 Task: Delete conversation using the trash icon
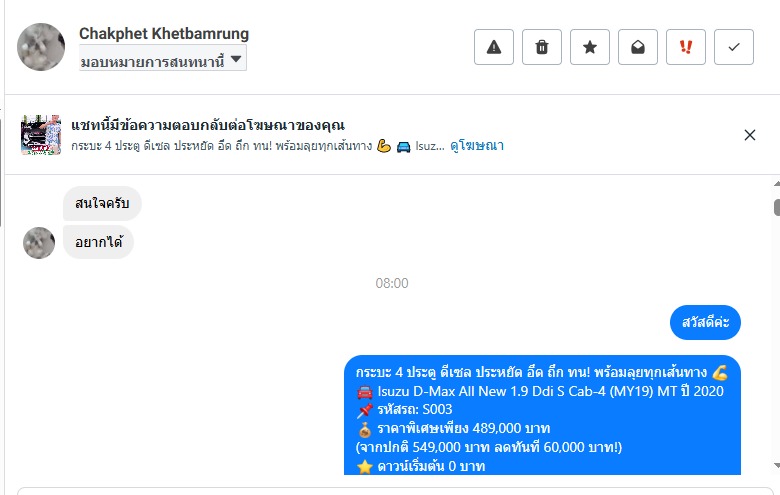point(542,47)
